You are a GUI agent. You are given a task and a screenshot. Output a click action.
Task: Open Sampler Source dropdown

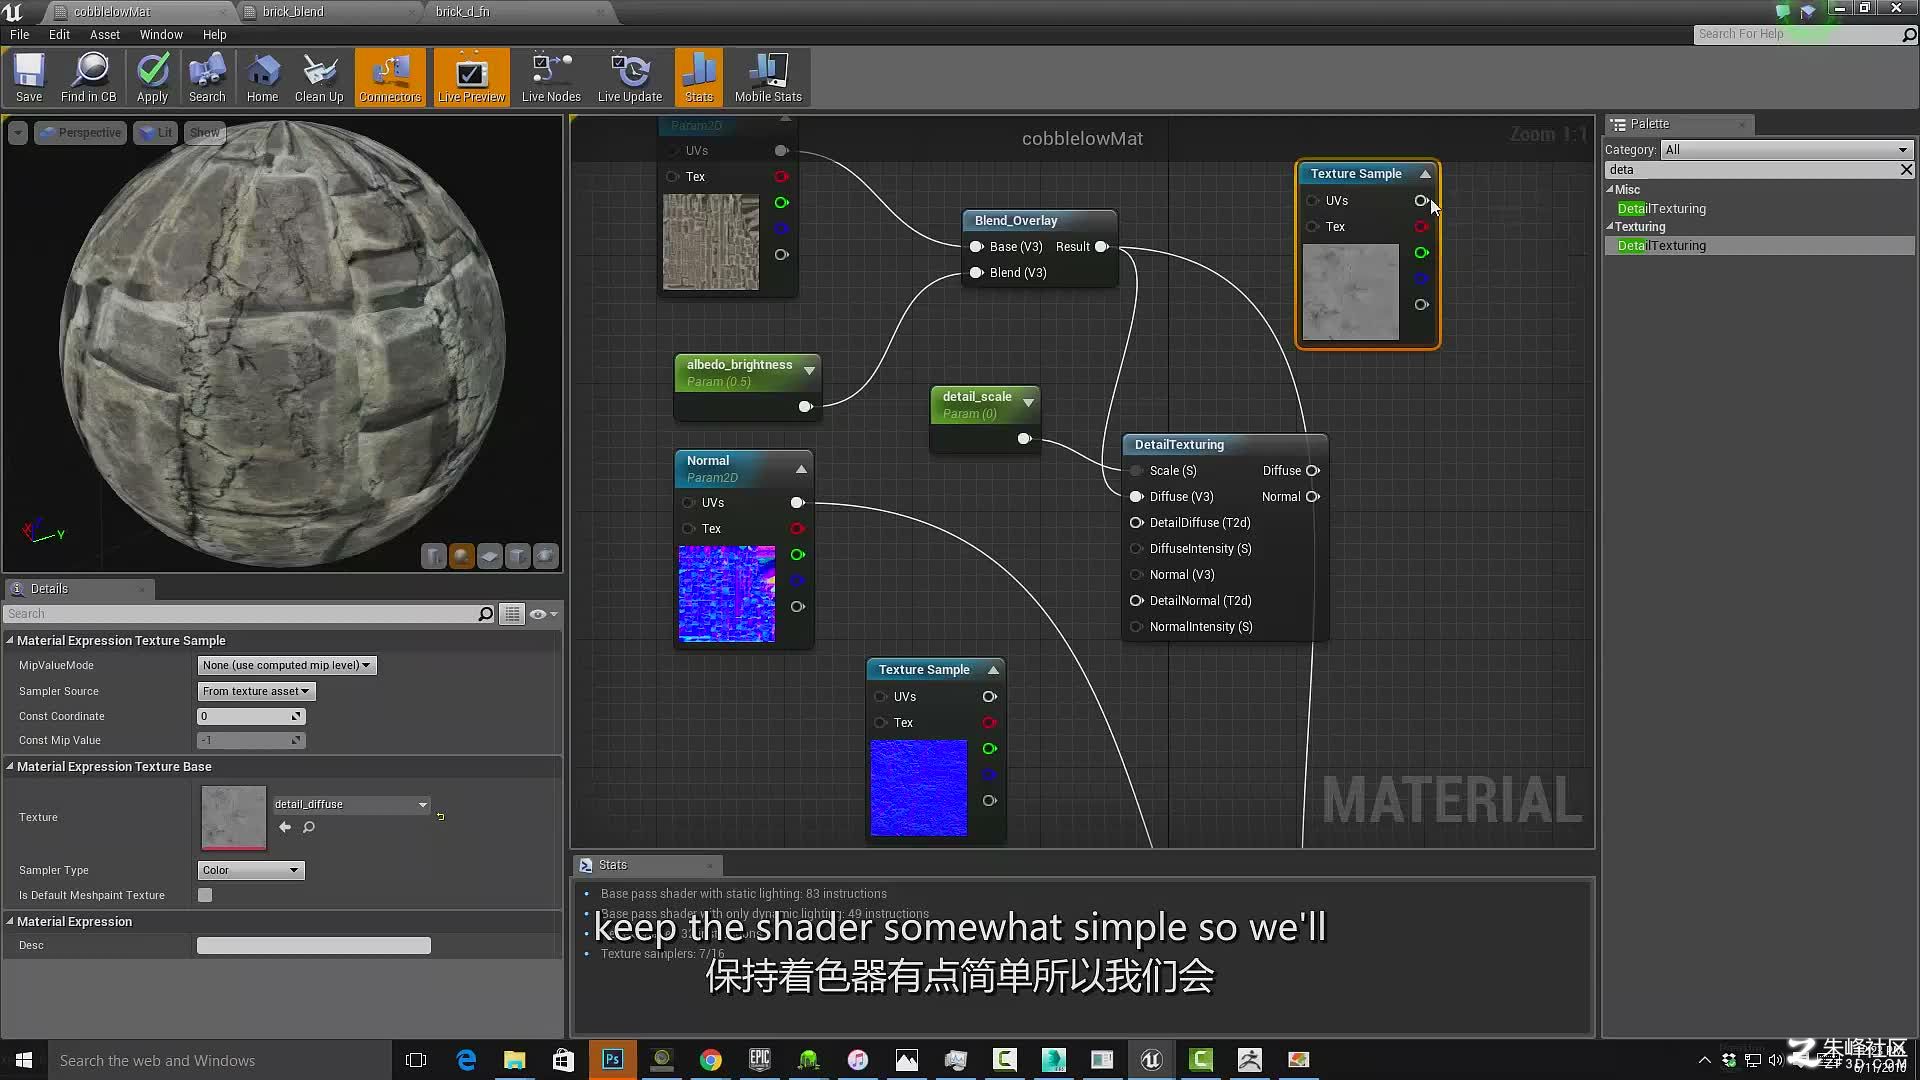tap(256, 691)
